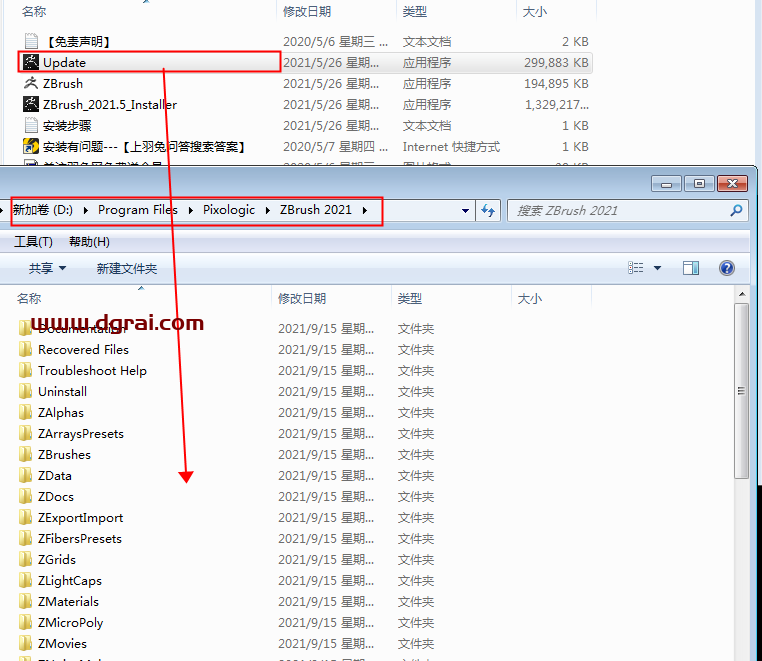Image resolution: width=762 pixels, height=661 pixels.
Task: Click the refresh button beside address bar
Action: [x=488, y=210]
